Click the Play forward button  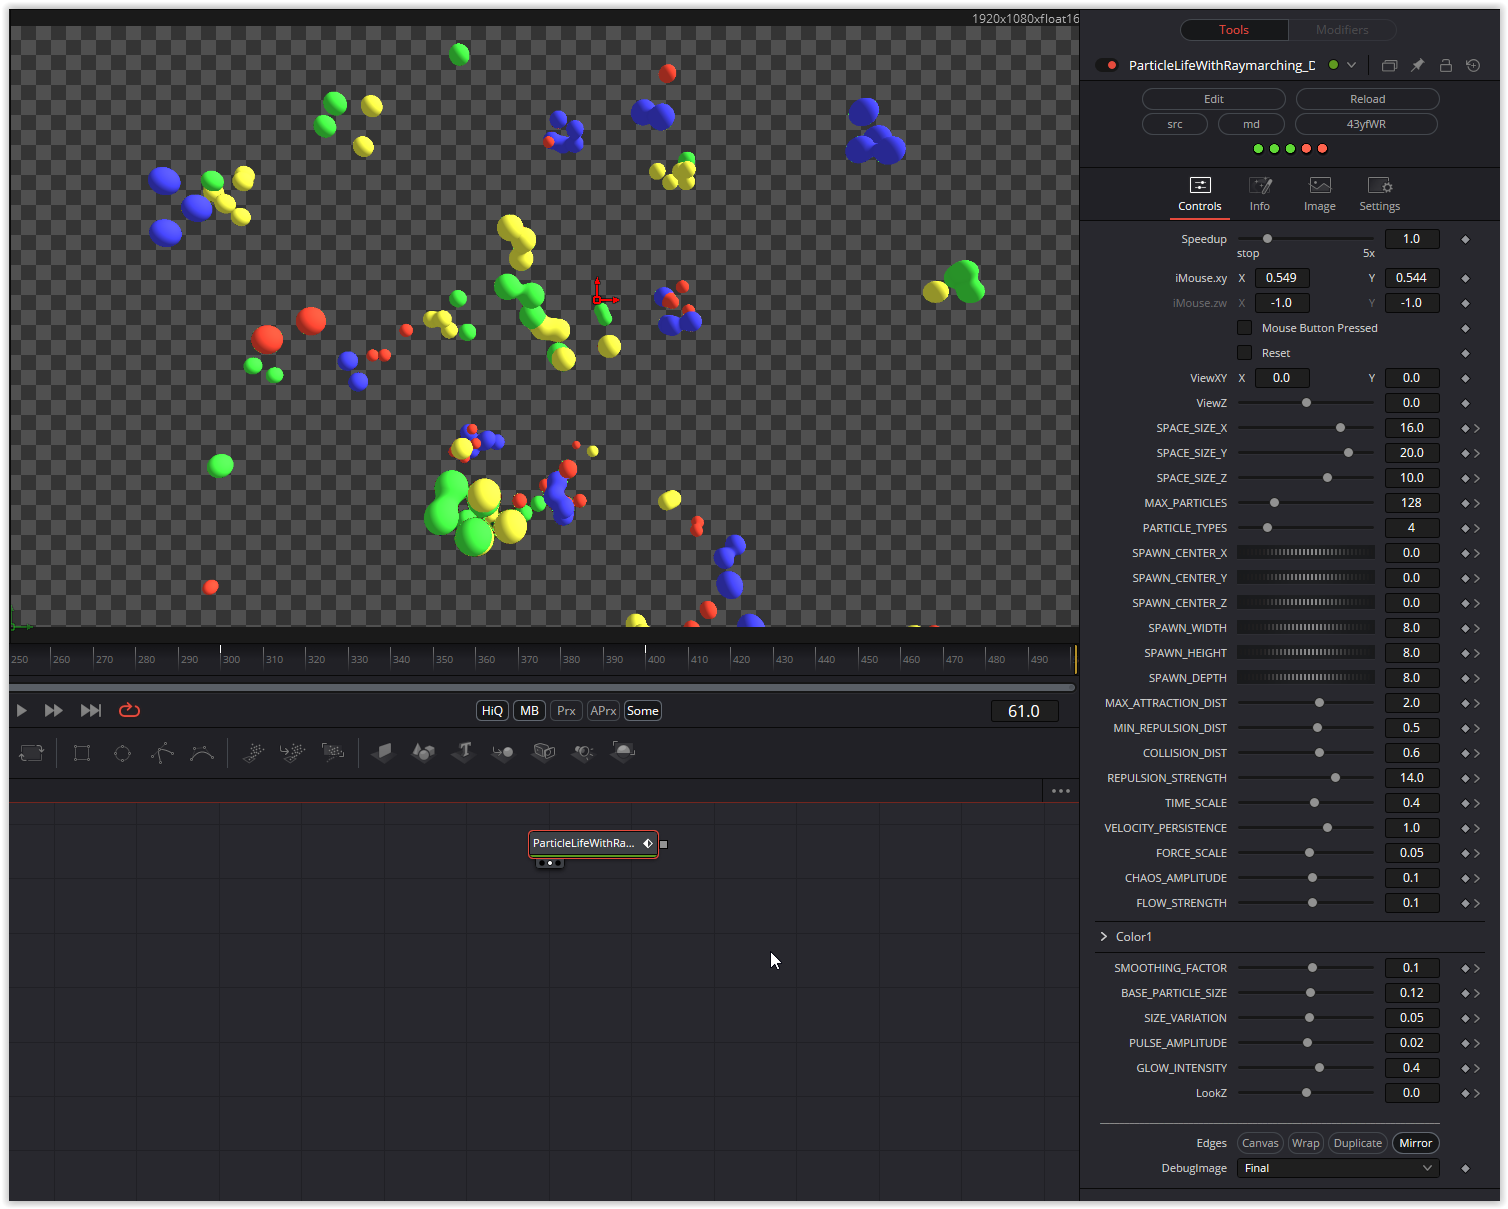pos(21,710)
